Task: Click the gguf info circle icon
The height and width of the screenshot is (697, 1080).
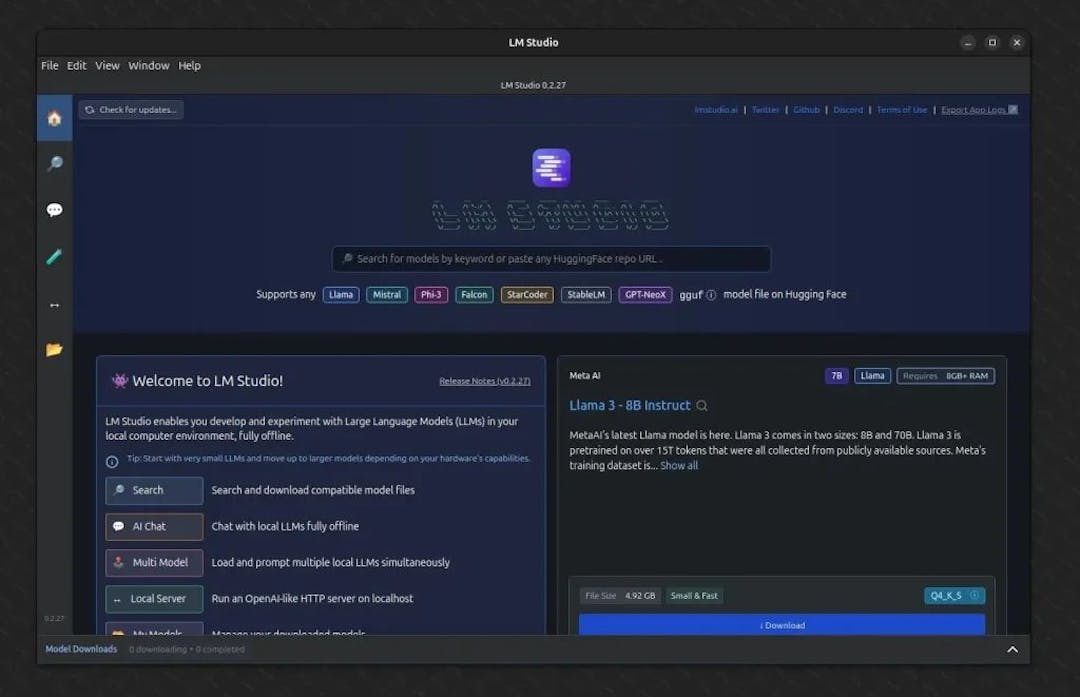Action: coord(711,295)
